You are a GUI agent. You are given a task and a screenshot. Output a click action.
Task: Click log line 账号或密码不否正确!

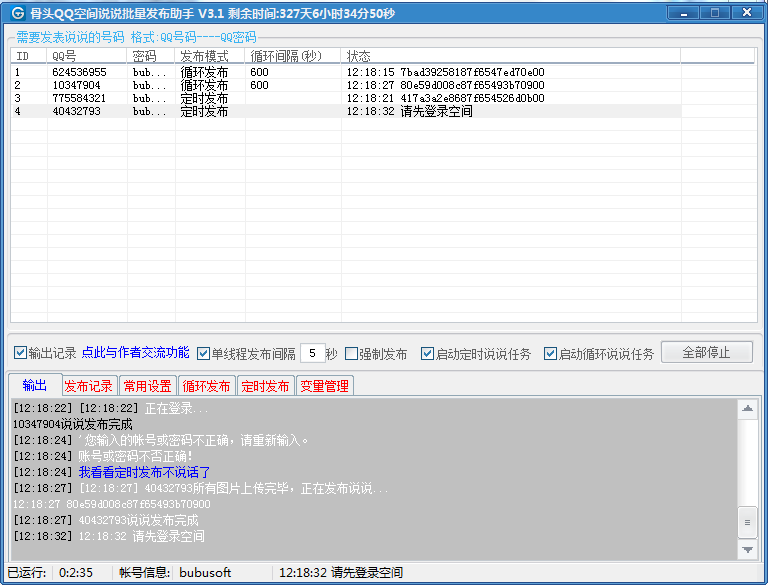click(135, 456)
